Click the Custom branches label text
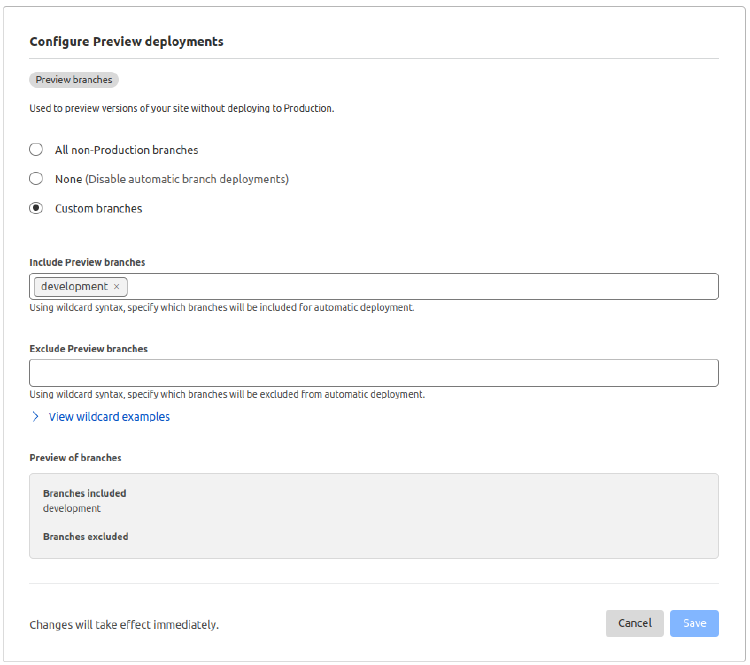Image resolution: width=750 pixels, height=665 pixels. click(98, 209)
